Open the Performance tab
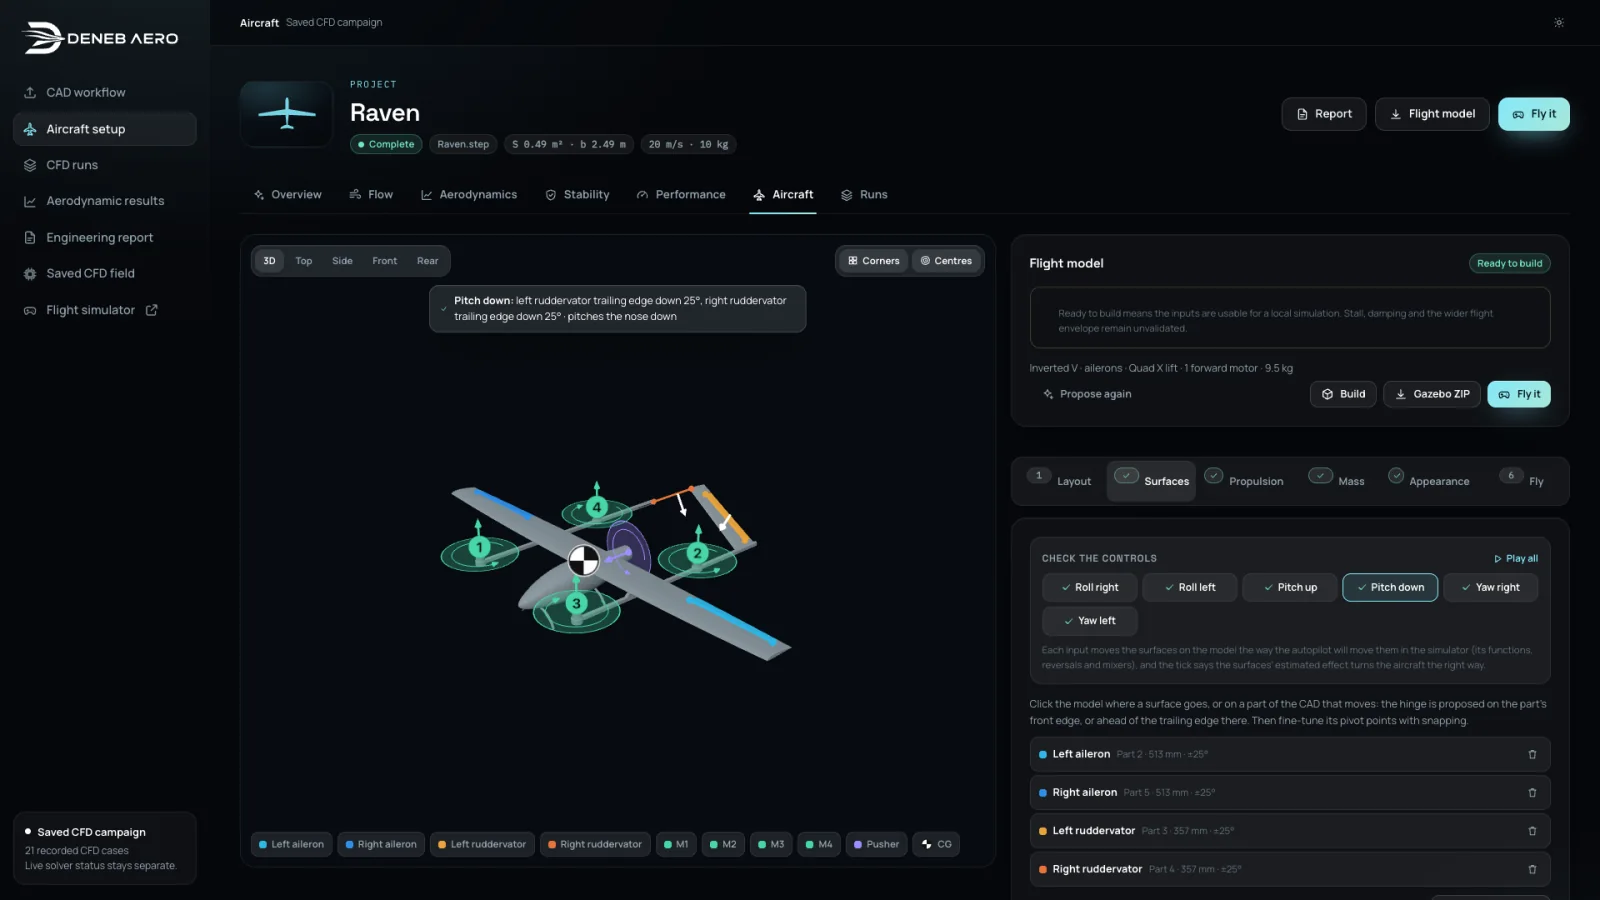Image resolution: width=1600 pixels, height=900 pixels. click(x=681, y=195)
